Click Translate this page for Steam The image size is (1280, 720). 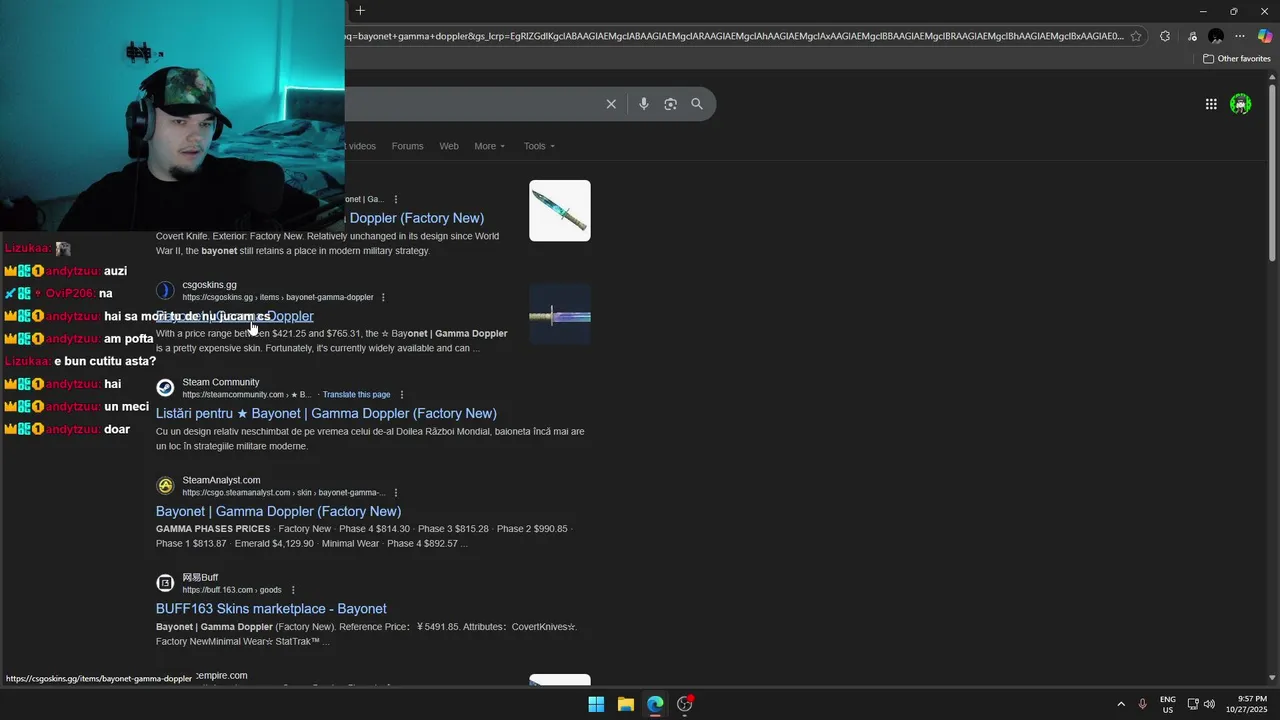(356, 395)
